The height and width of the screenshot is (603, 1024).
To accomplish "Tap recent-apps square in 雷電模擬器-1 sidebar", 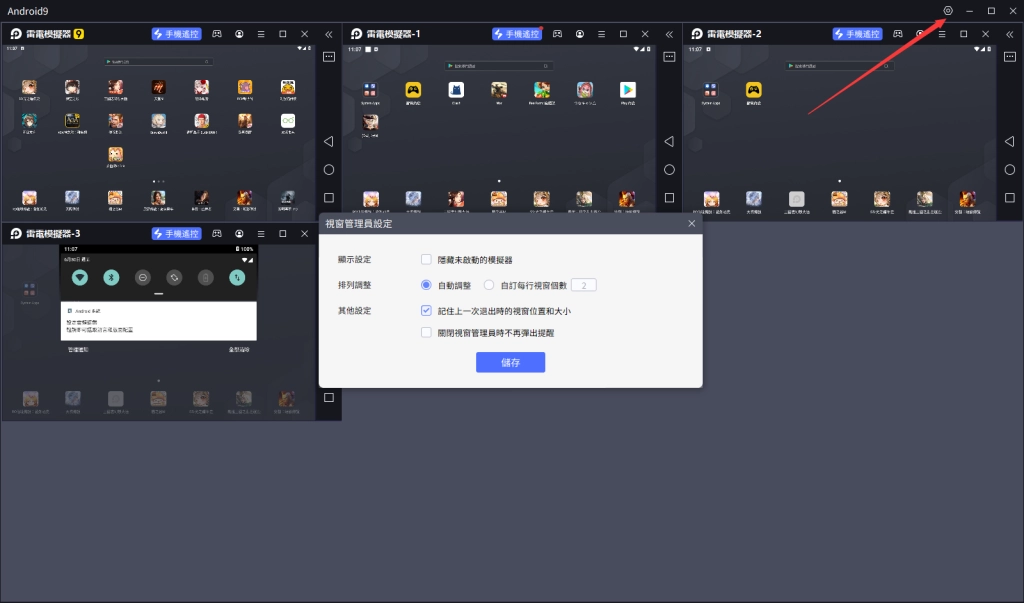I will point(669,198).
